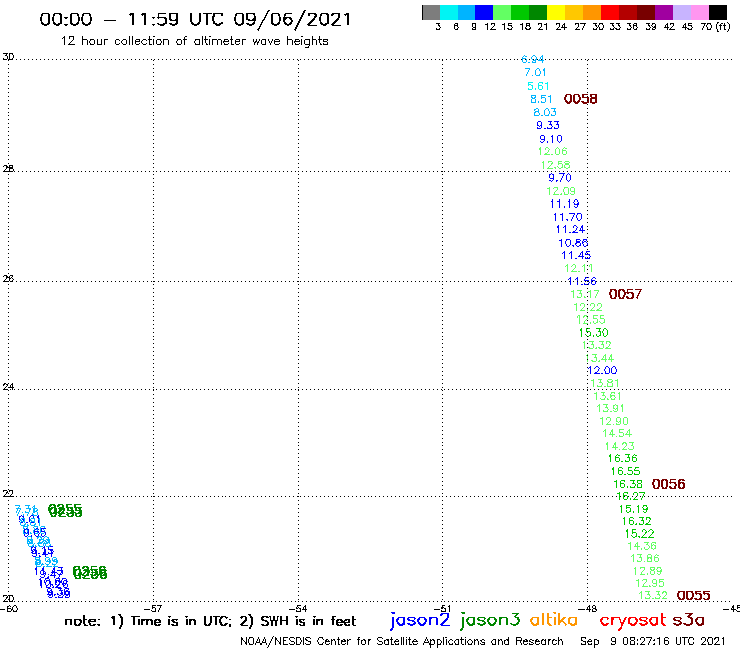
Task: Click the wave height value 16.32
Action: [636, 522]
